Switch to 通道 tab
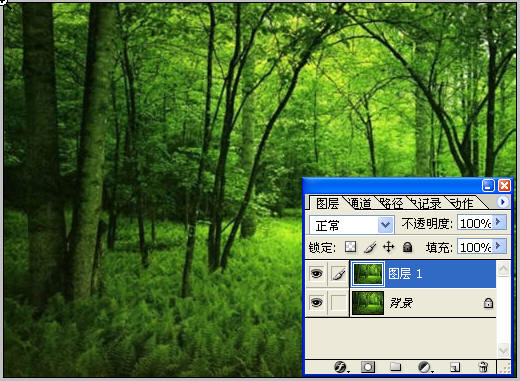The width and height of the screenshot is (520, 381). 360,203
